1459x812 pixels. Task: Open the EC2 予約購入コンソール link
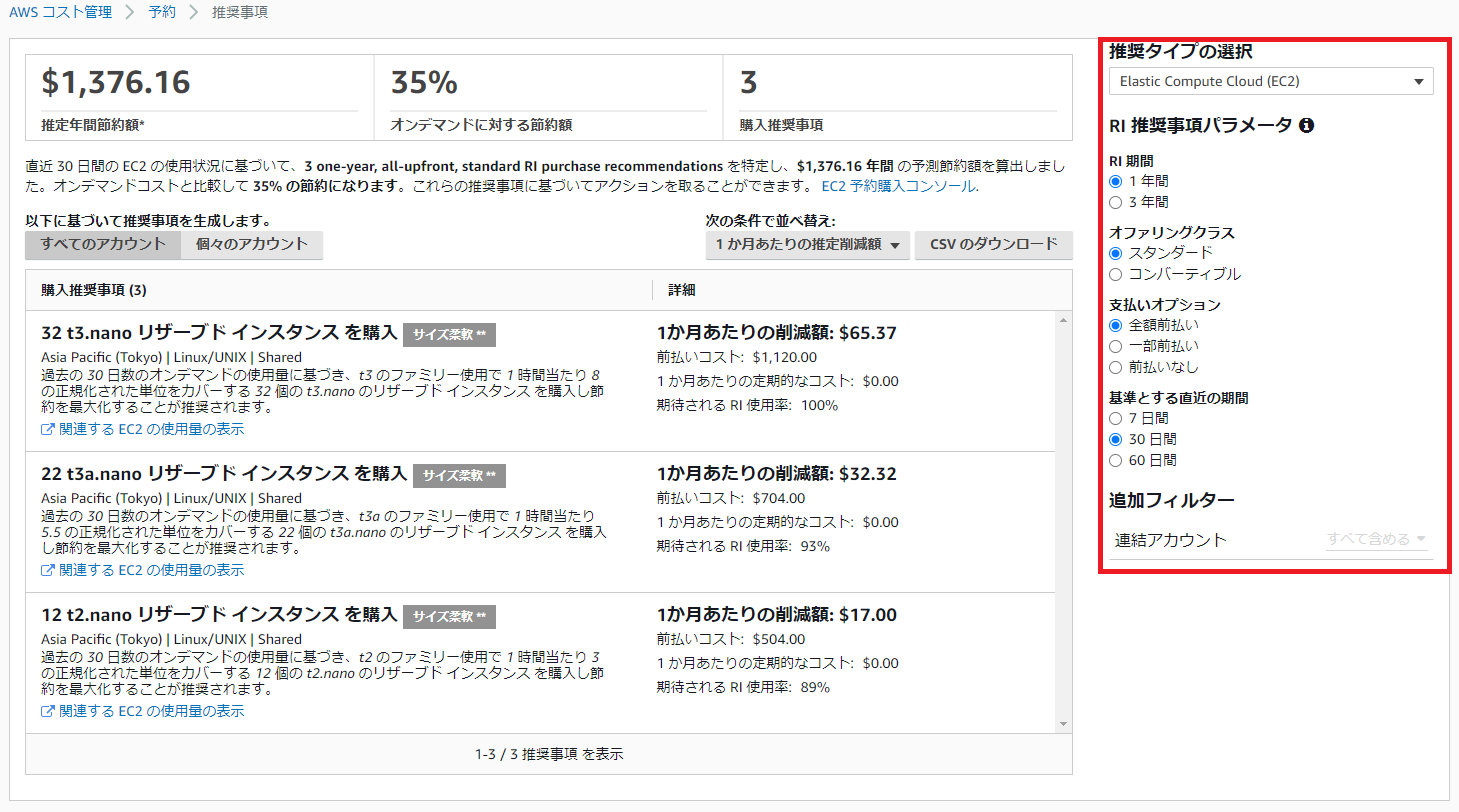point(898,186)
